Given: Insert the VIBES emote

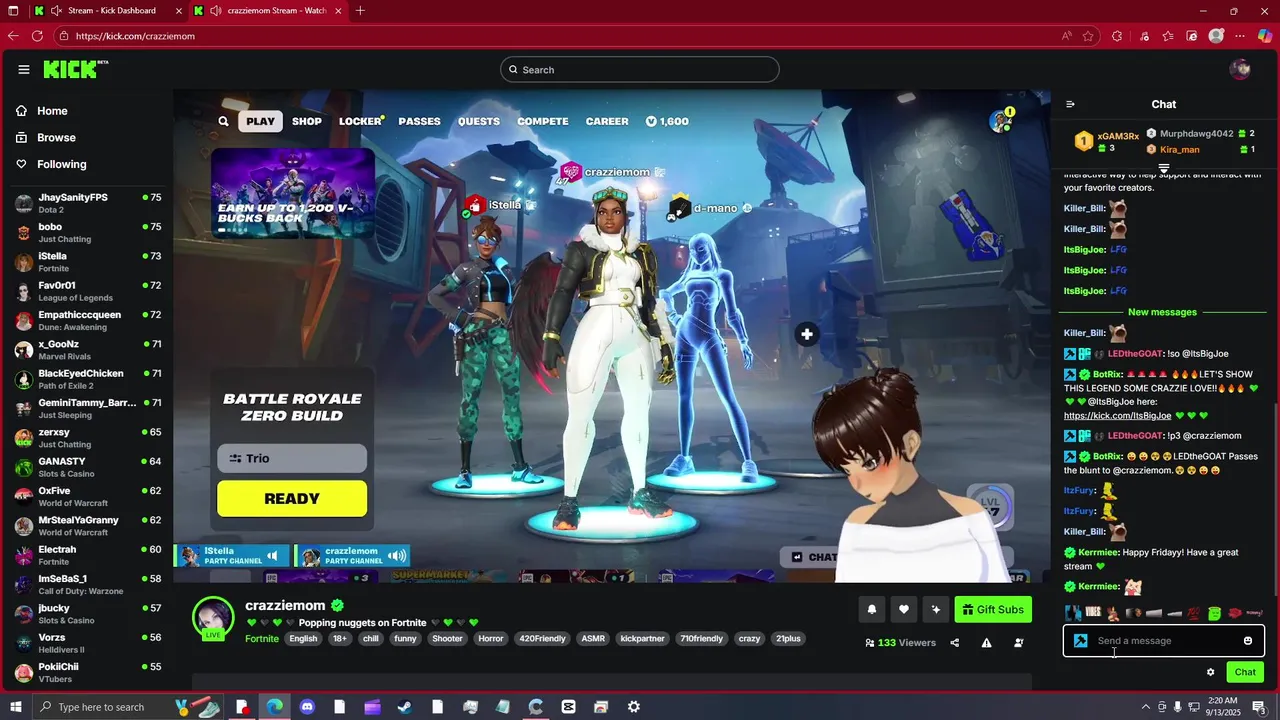Looking at the screenshot, I should coord(1093,612).
